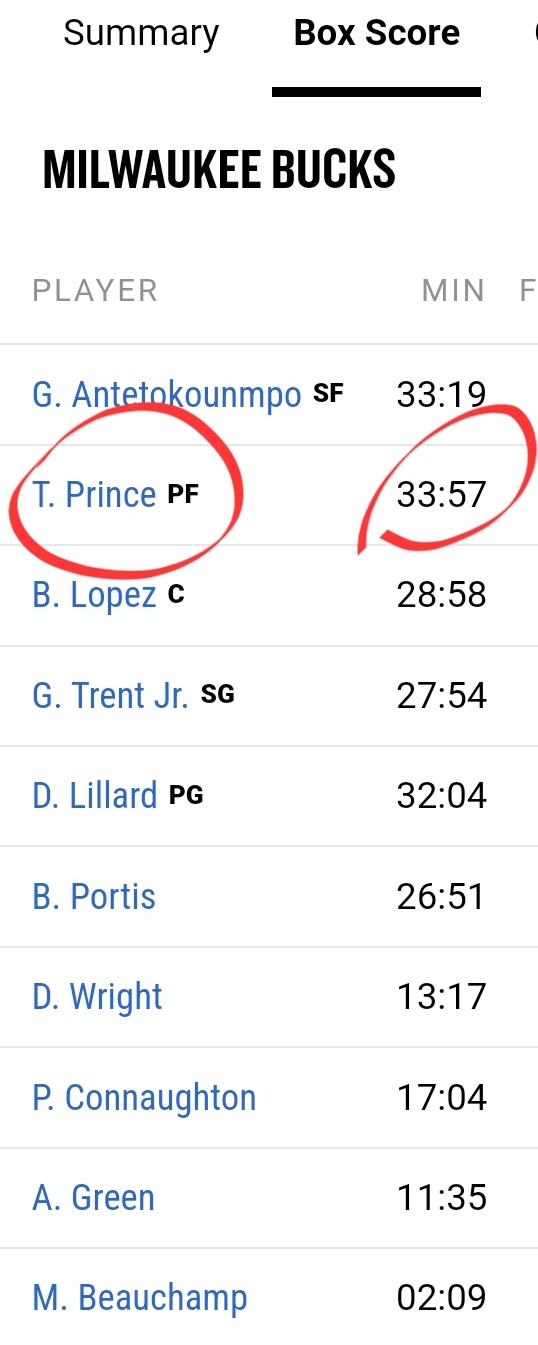Switch to the Summary tab
Image resolution: width=538 pixels, height=1345 pixels.
pos(141,34)
